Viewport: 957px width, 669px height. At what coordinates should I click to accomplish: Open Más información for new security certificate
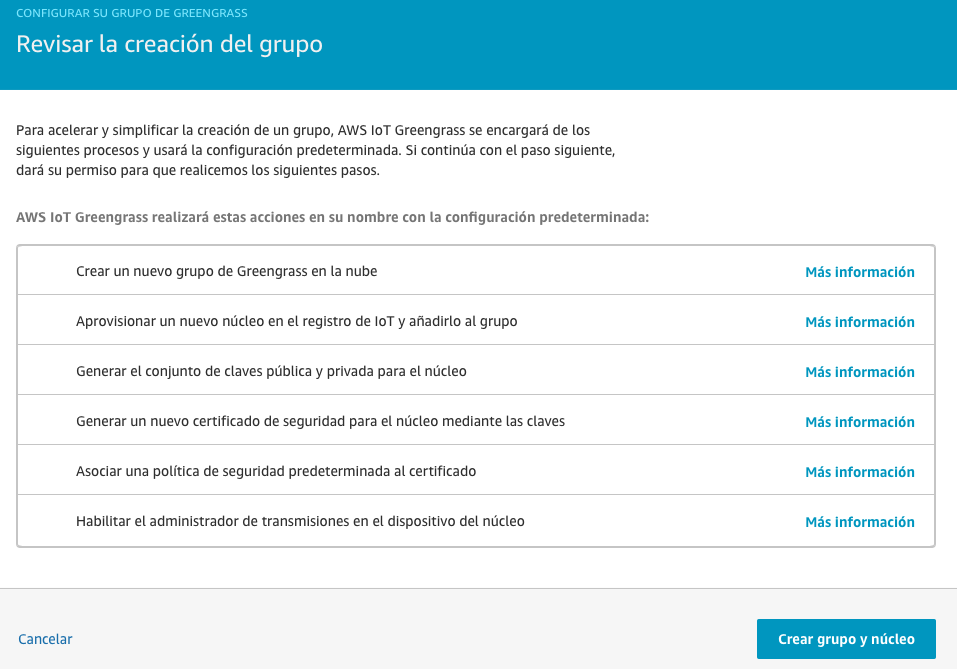[859, 422]
